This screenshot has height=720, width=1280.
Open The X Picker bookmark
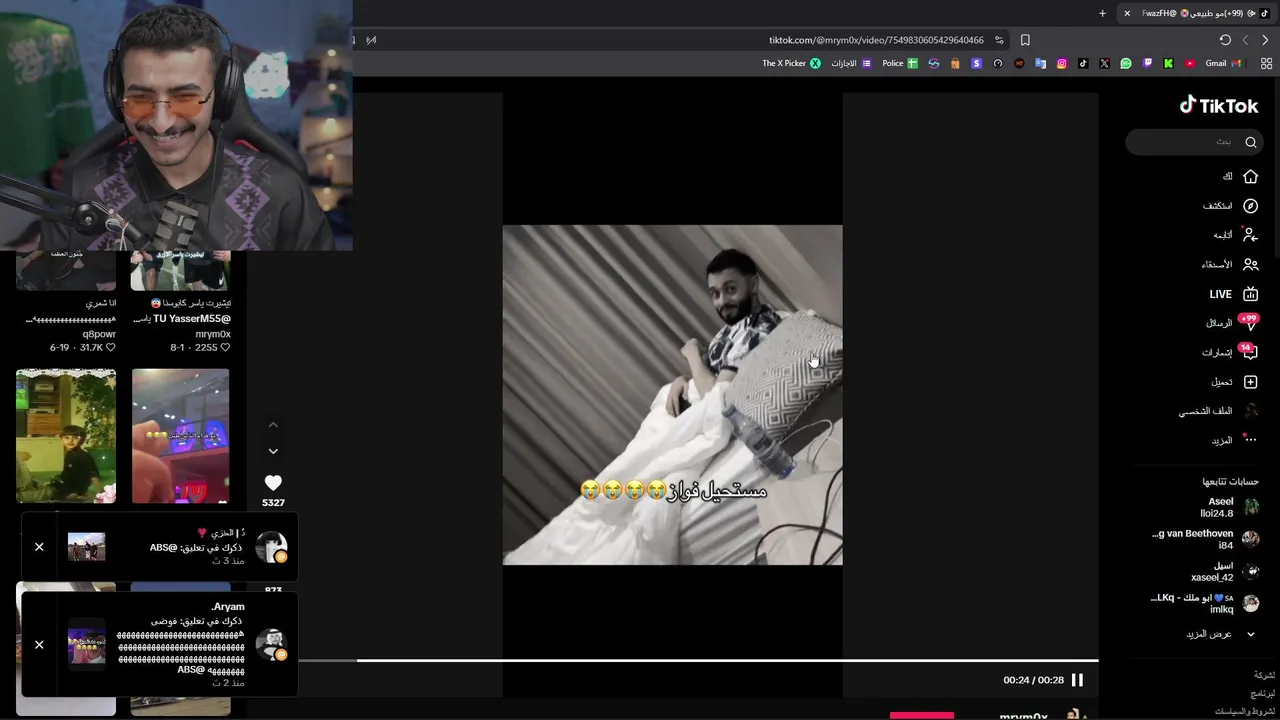point(791,63)
